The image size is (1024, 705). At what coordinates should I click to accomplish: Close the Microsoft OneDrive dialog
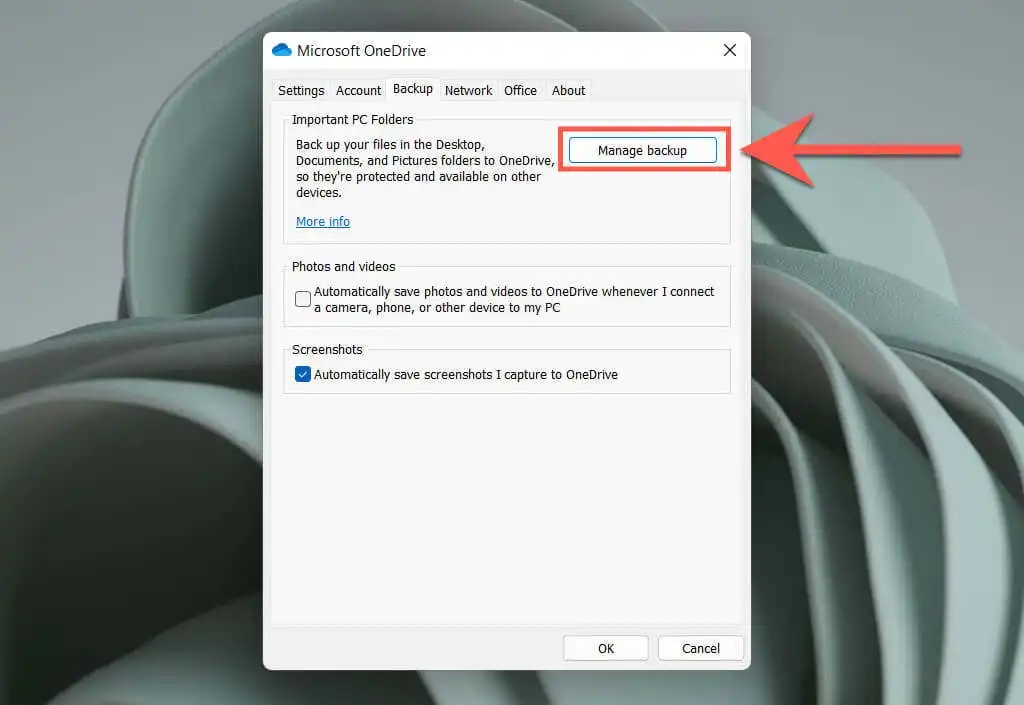click(729, 50)
